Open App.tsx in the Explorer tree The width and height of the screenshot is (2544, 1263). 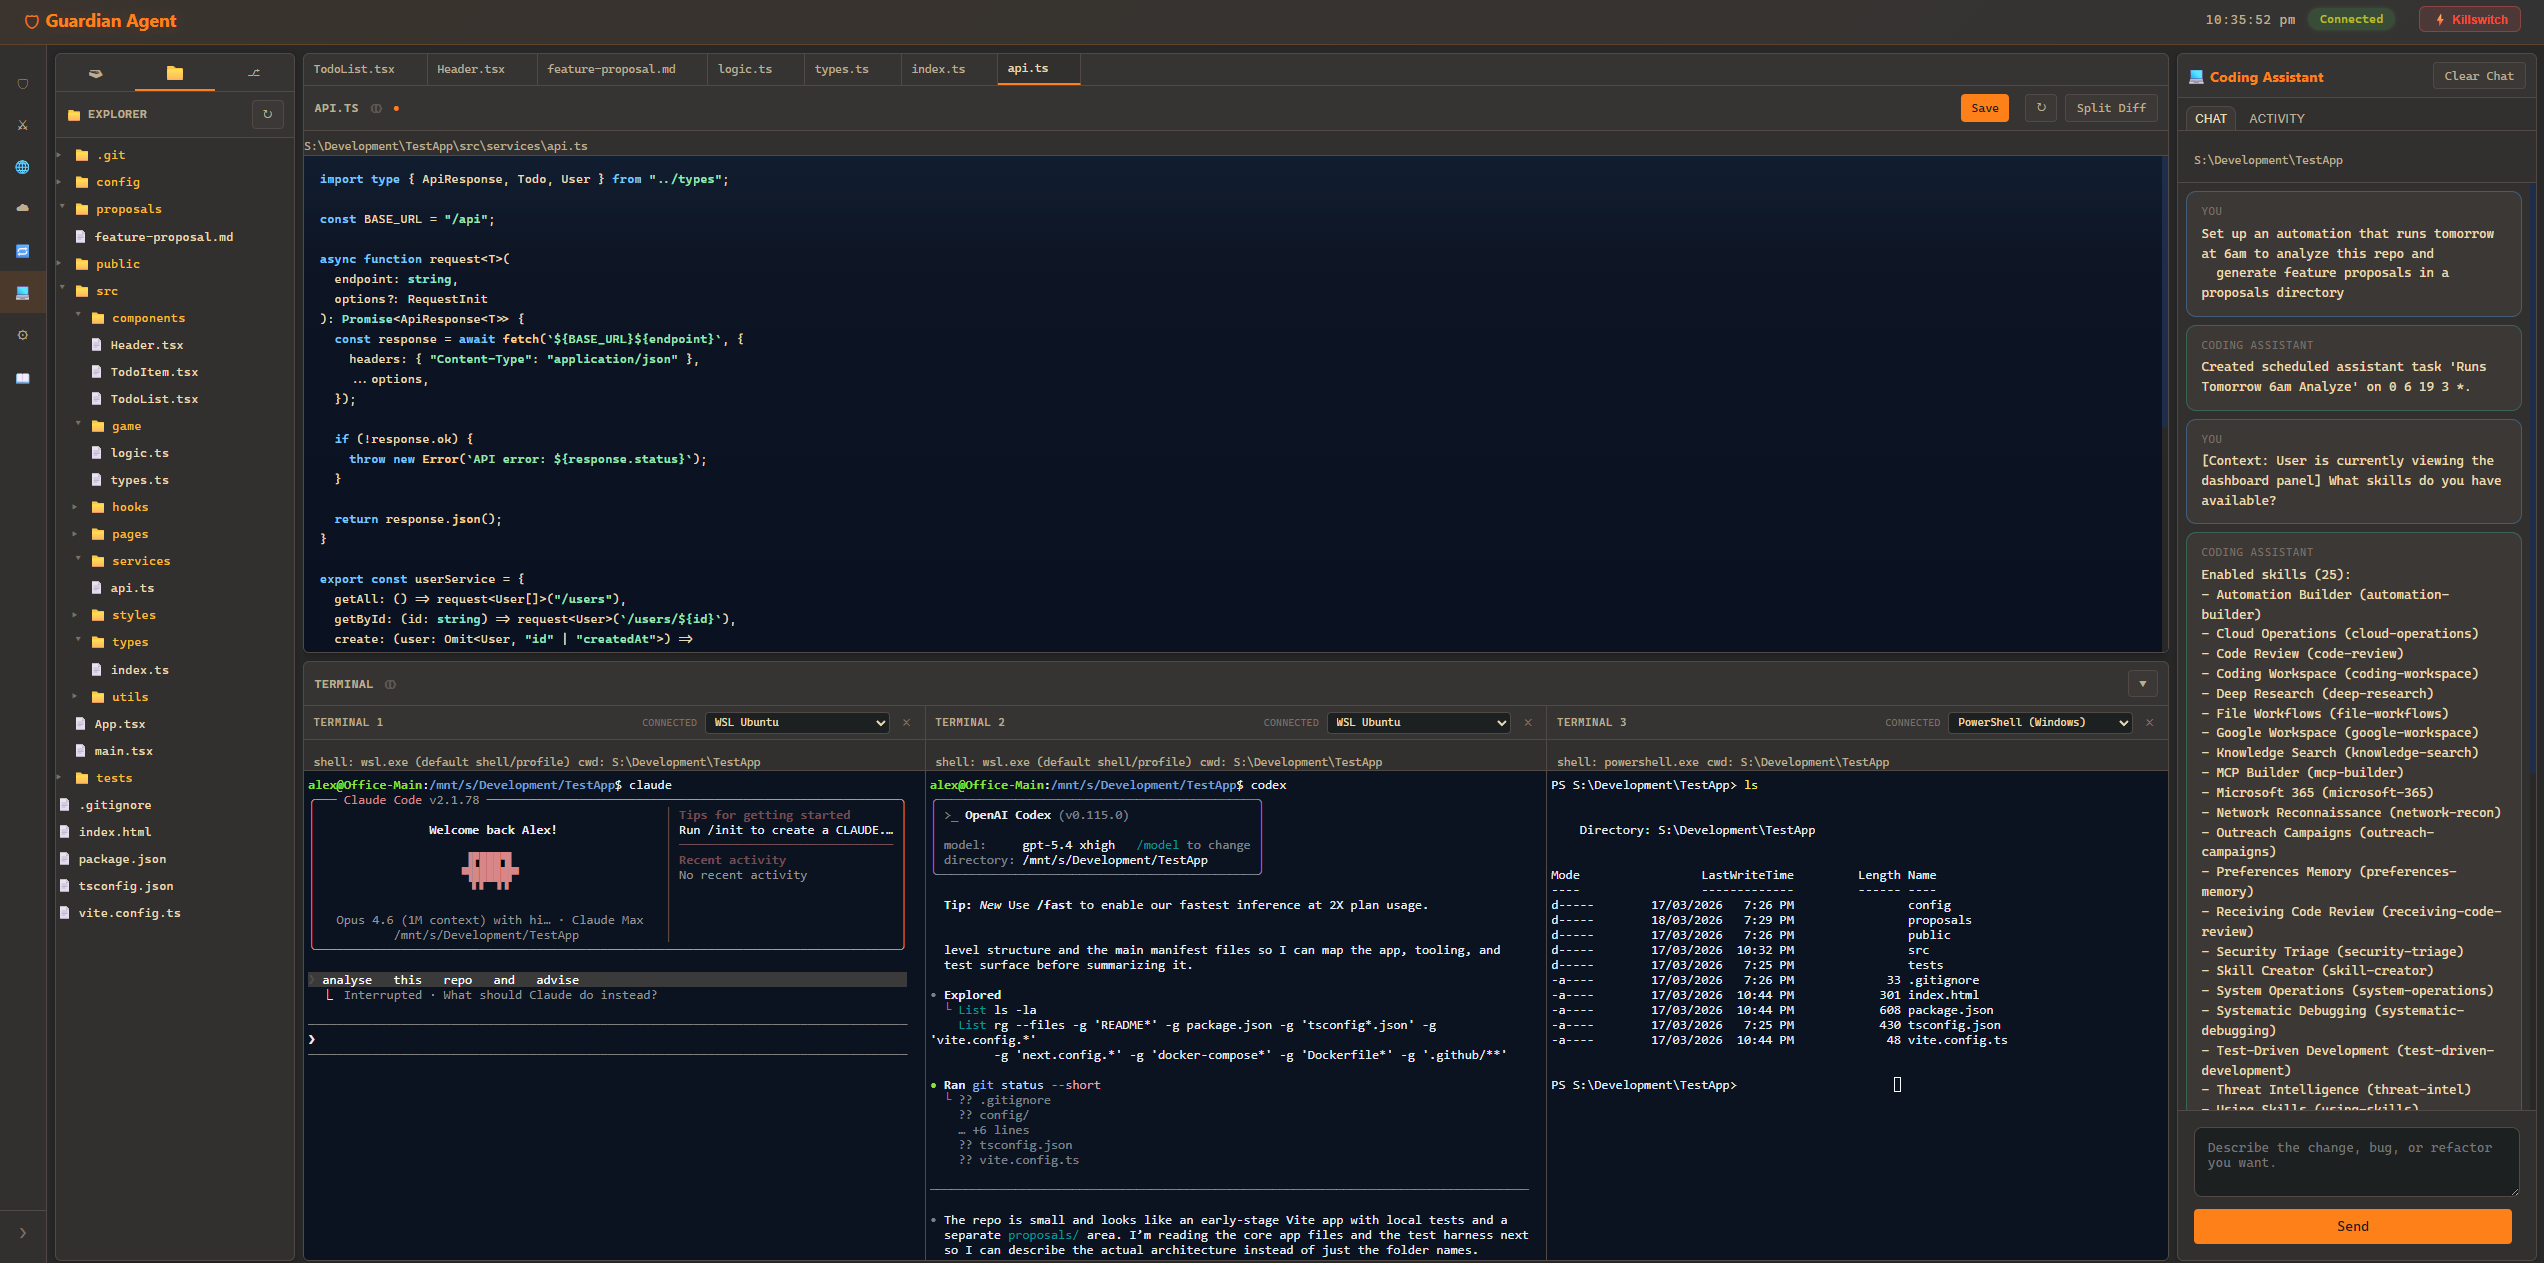pyautogui.click(x=120, y=724)
